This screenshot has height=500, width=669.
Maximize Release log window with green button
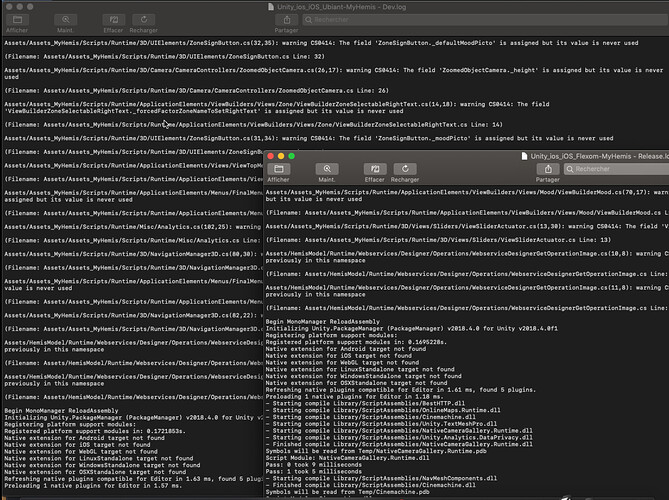(x=291, y=156)
